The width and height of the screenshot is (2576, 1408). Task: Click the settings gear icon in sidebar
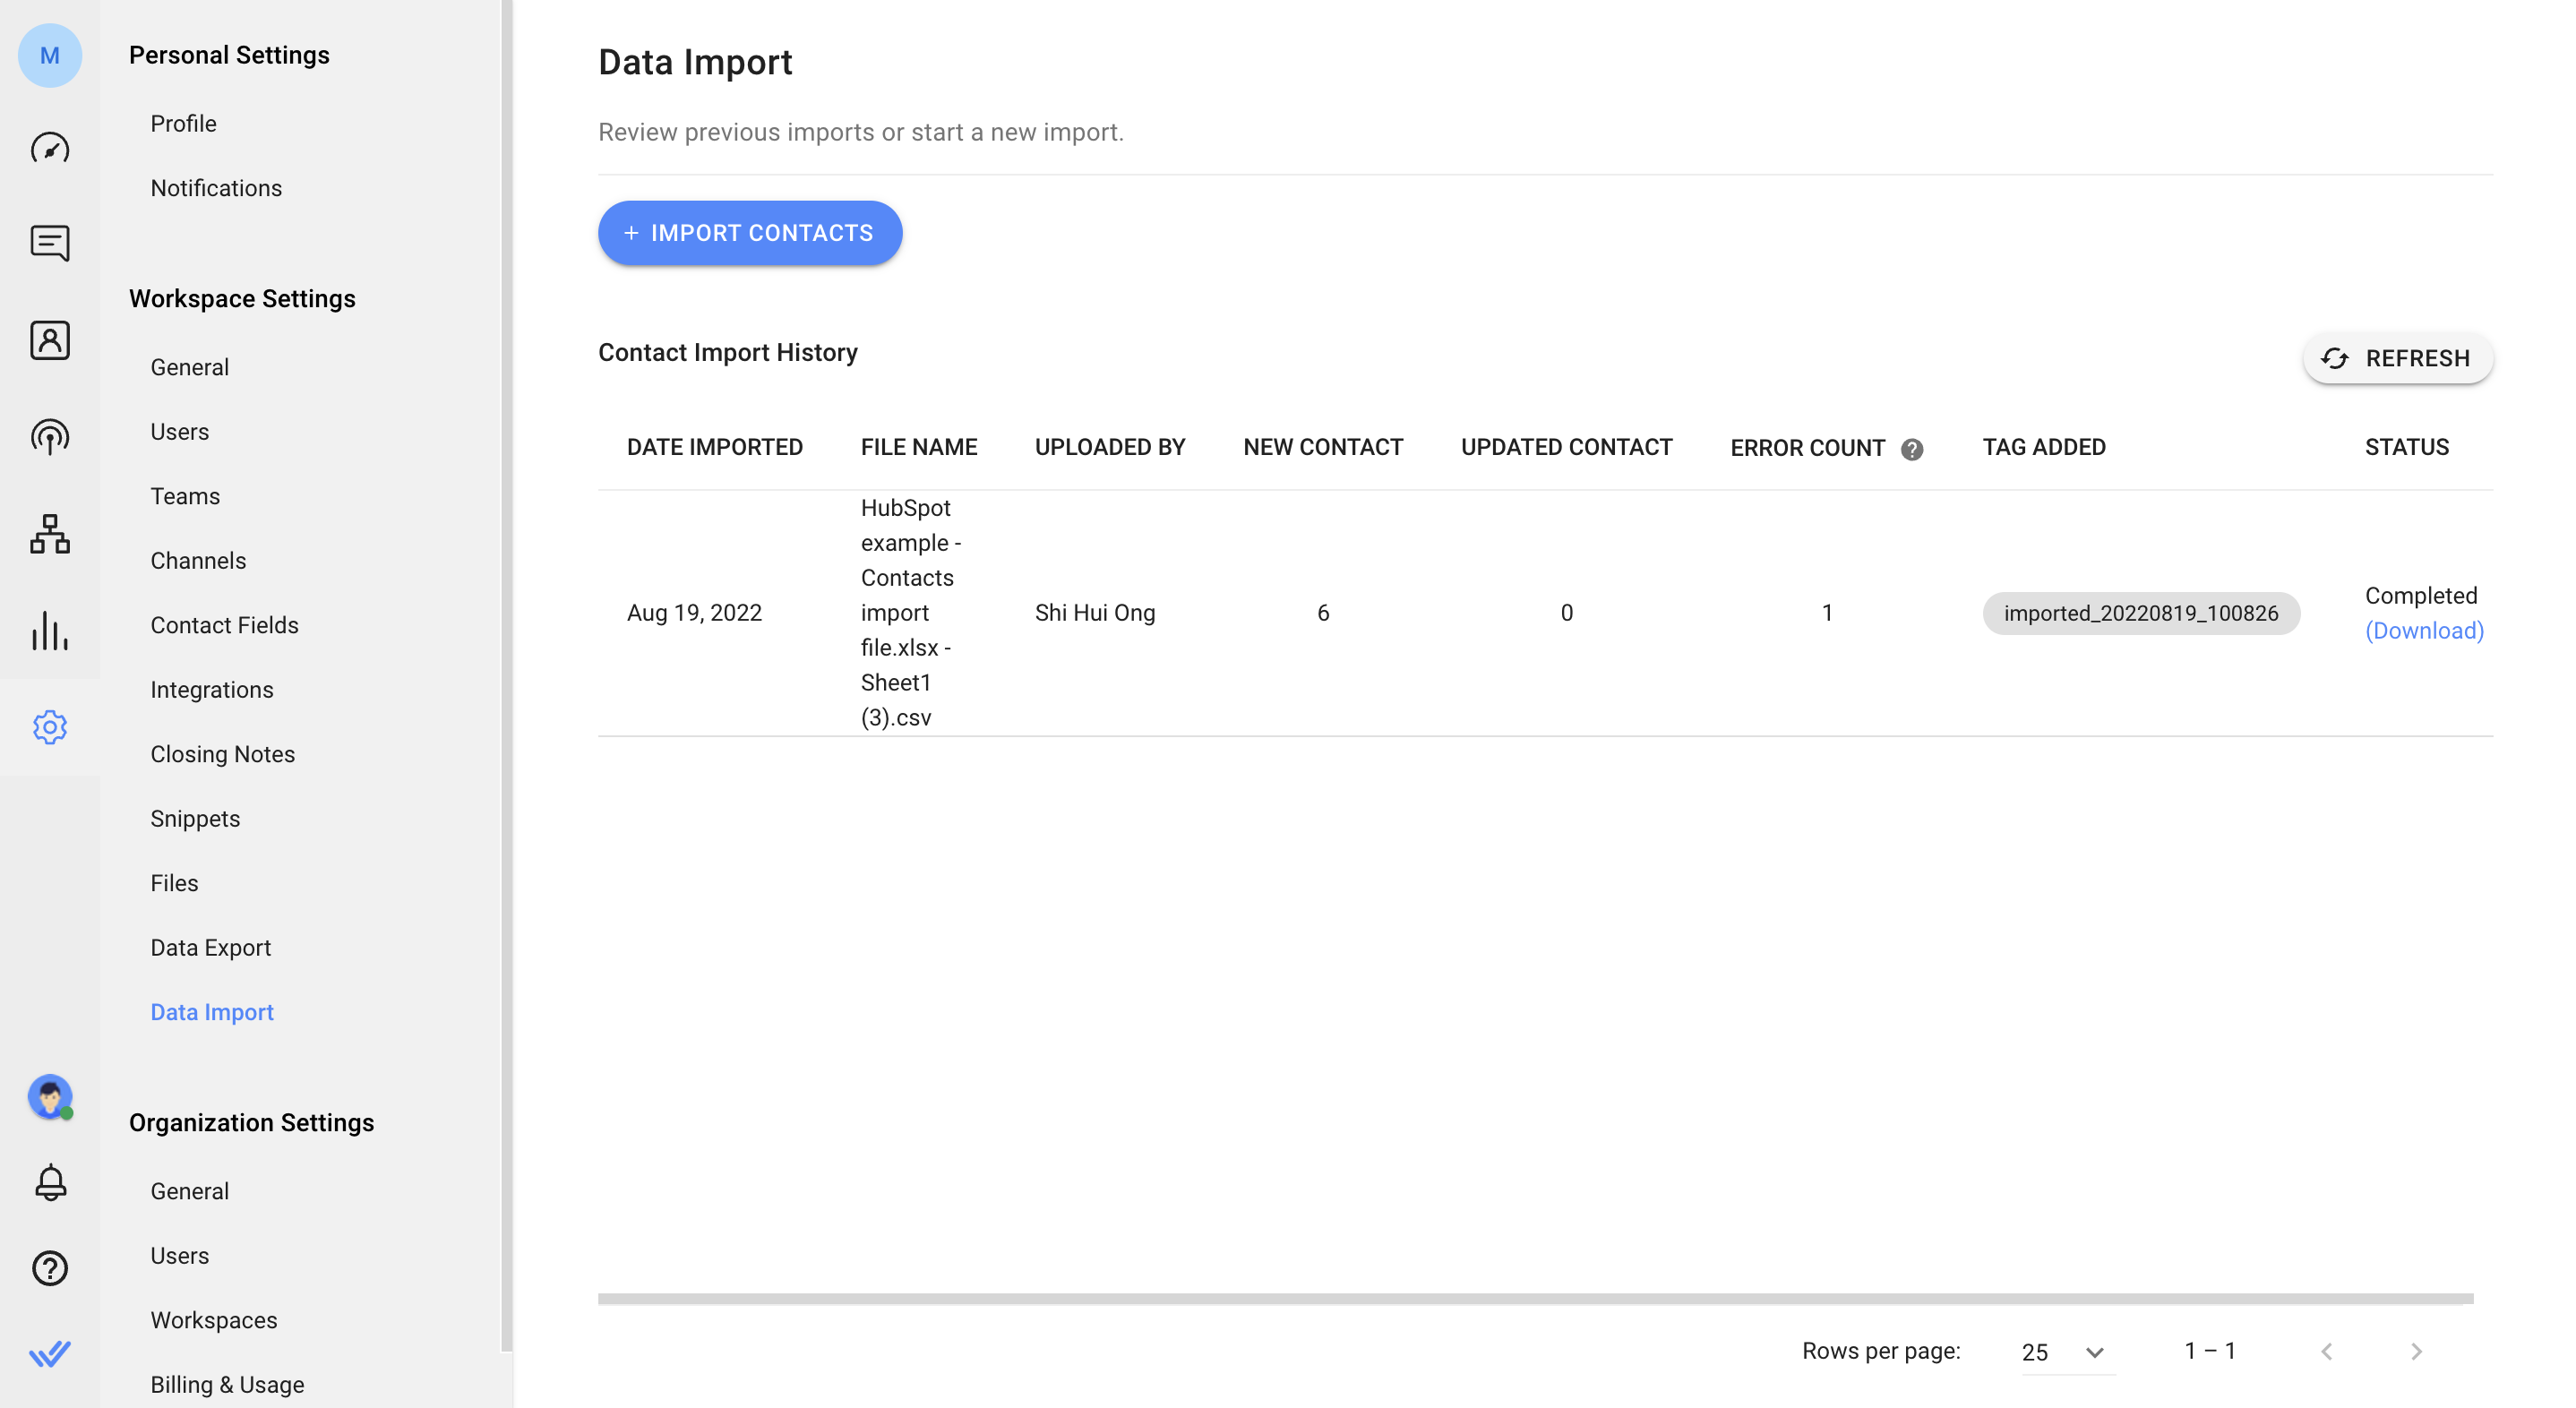(48, 725)
